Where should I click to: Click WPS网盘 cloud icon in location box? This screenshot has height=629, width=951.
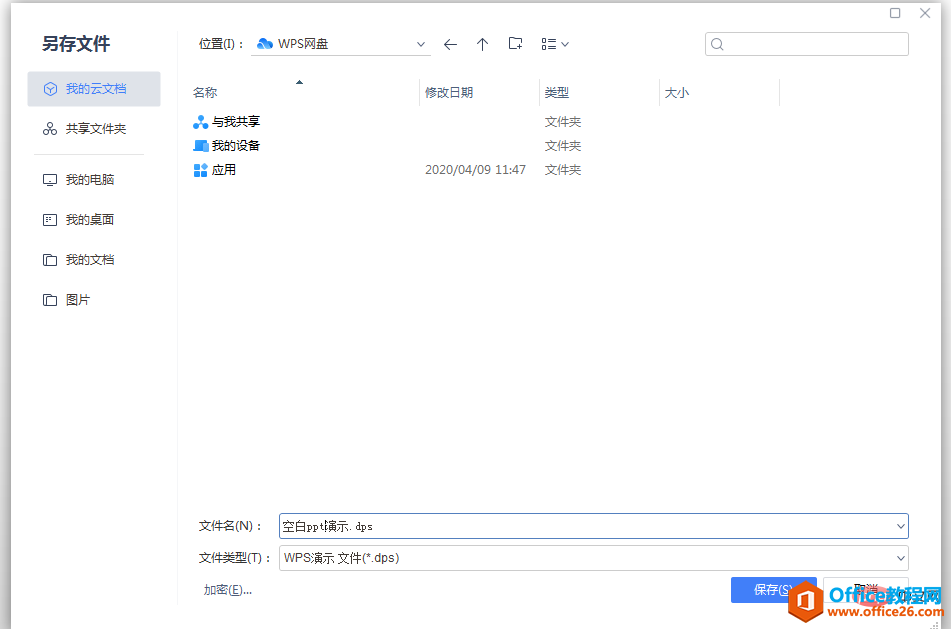tap(264, 44)
